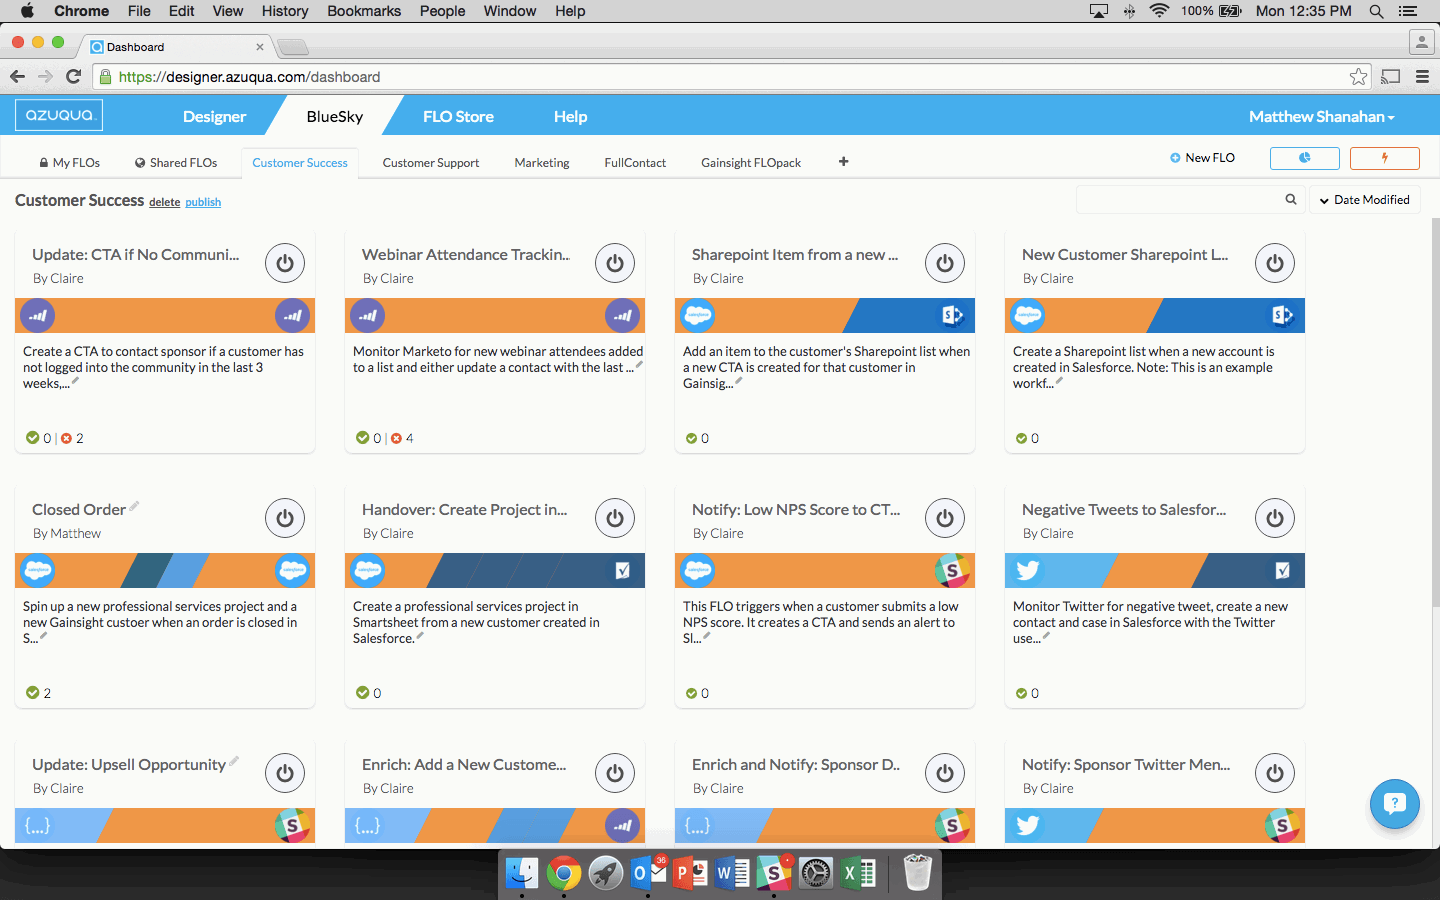1440x900 pixels.
Task: Select the Gainsight FLOpack tab
Action: pos(751,162)
